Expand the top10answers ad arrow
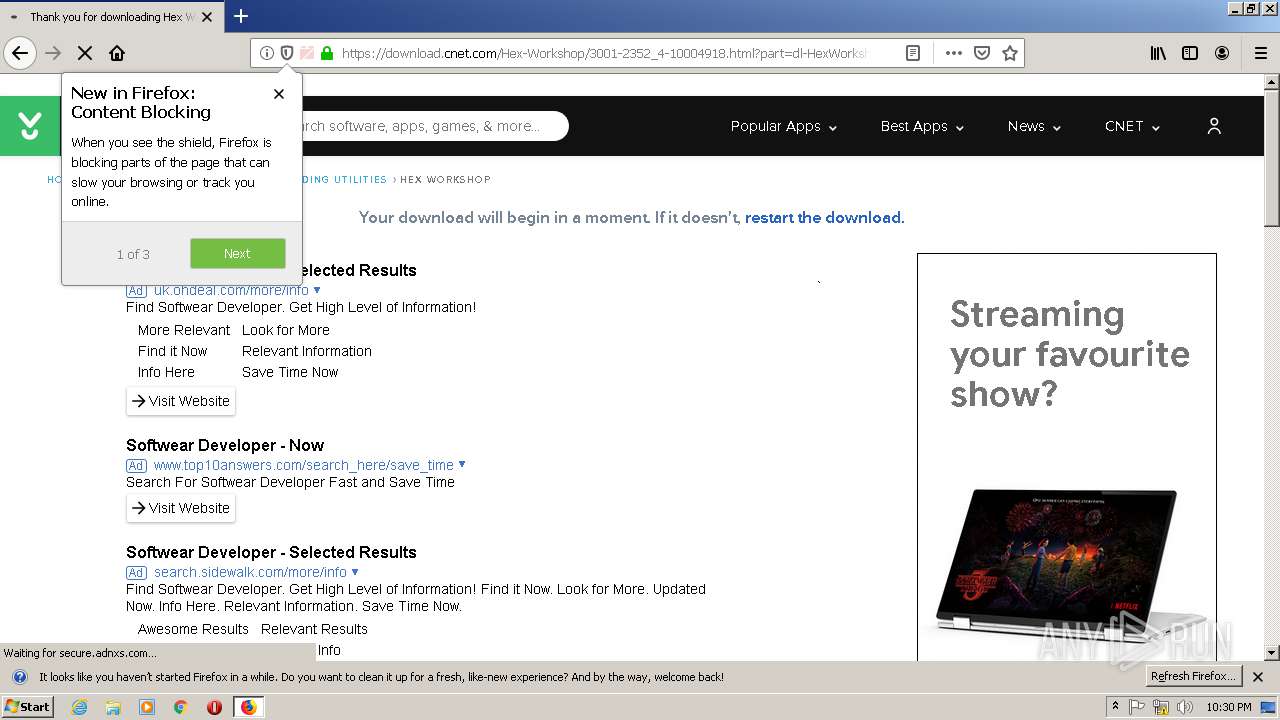 tap(462, 465)
